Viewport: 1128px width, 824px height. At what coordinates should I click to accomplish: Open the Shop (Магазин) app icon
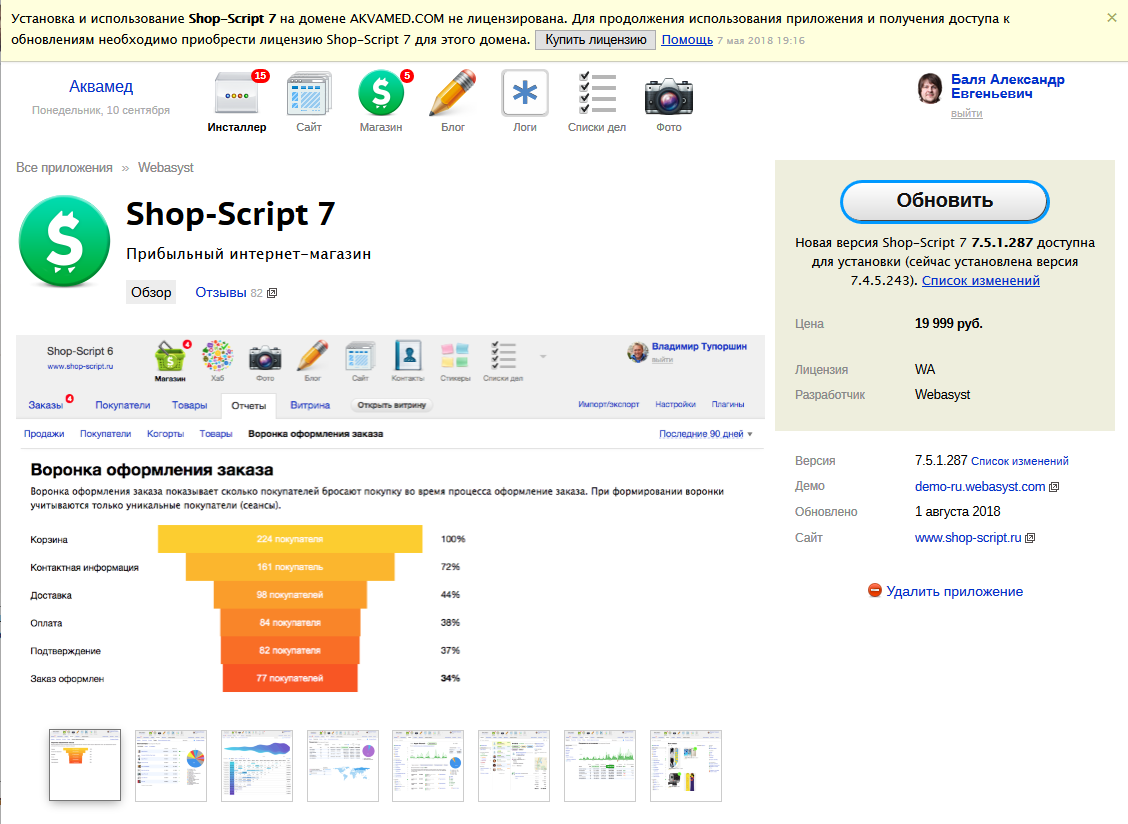tap(381, 96)
